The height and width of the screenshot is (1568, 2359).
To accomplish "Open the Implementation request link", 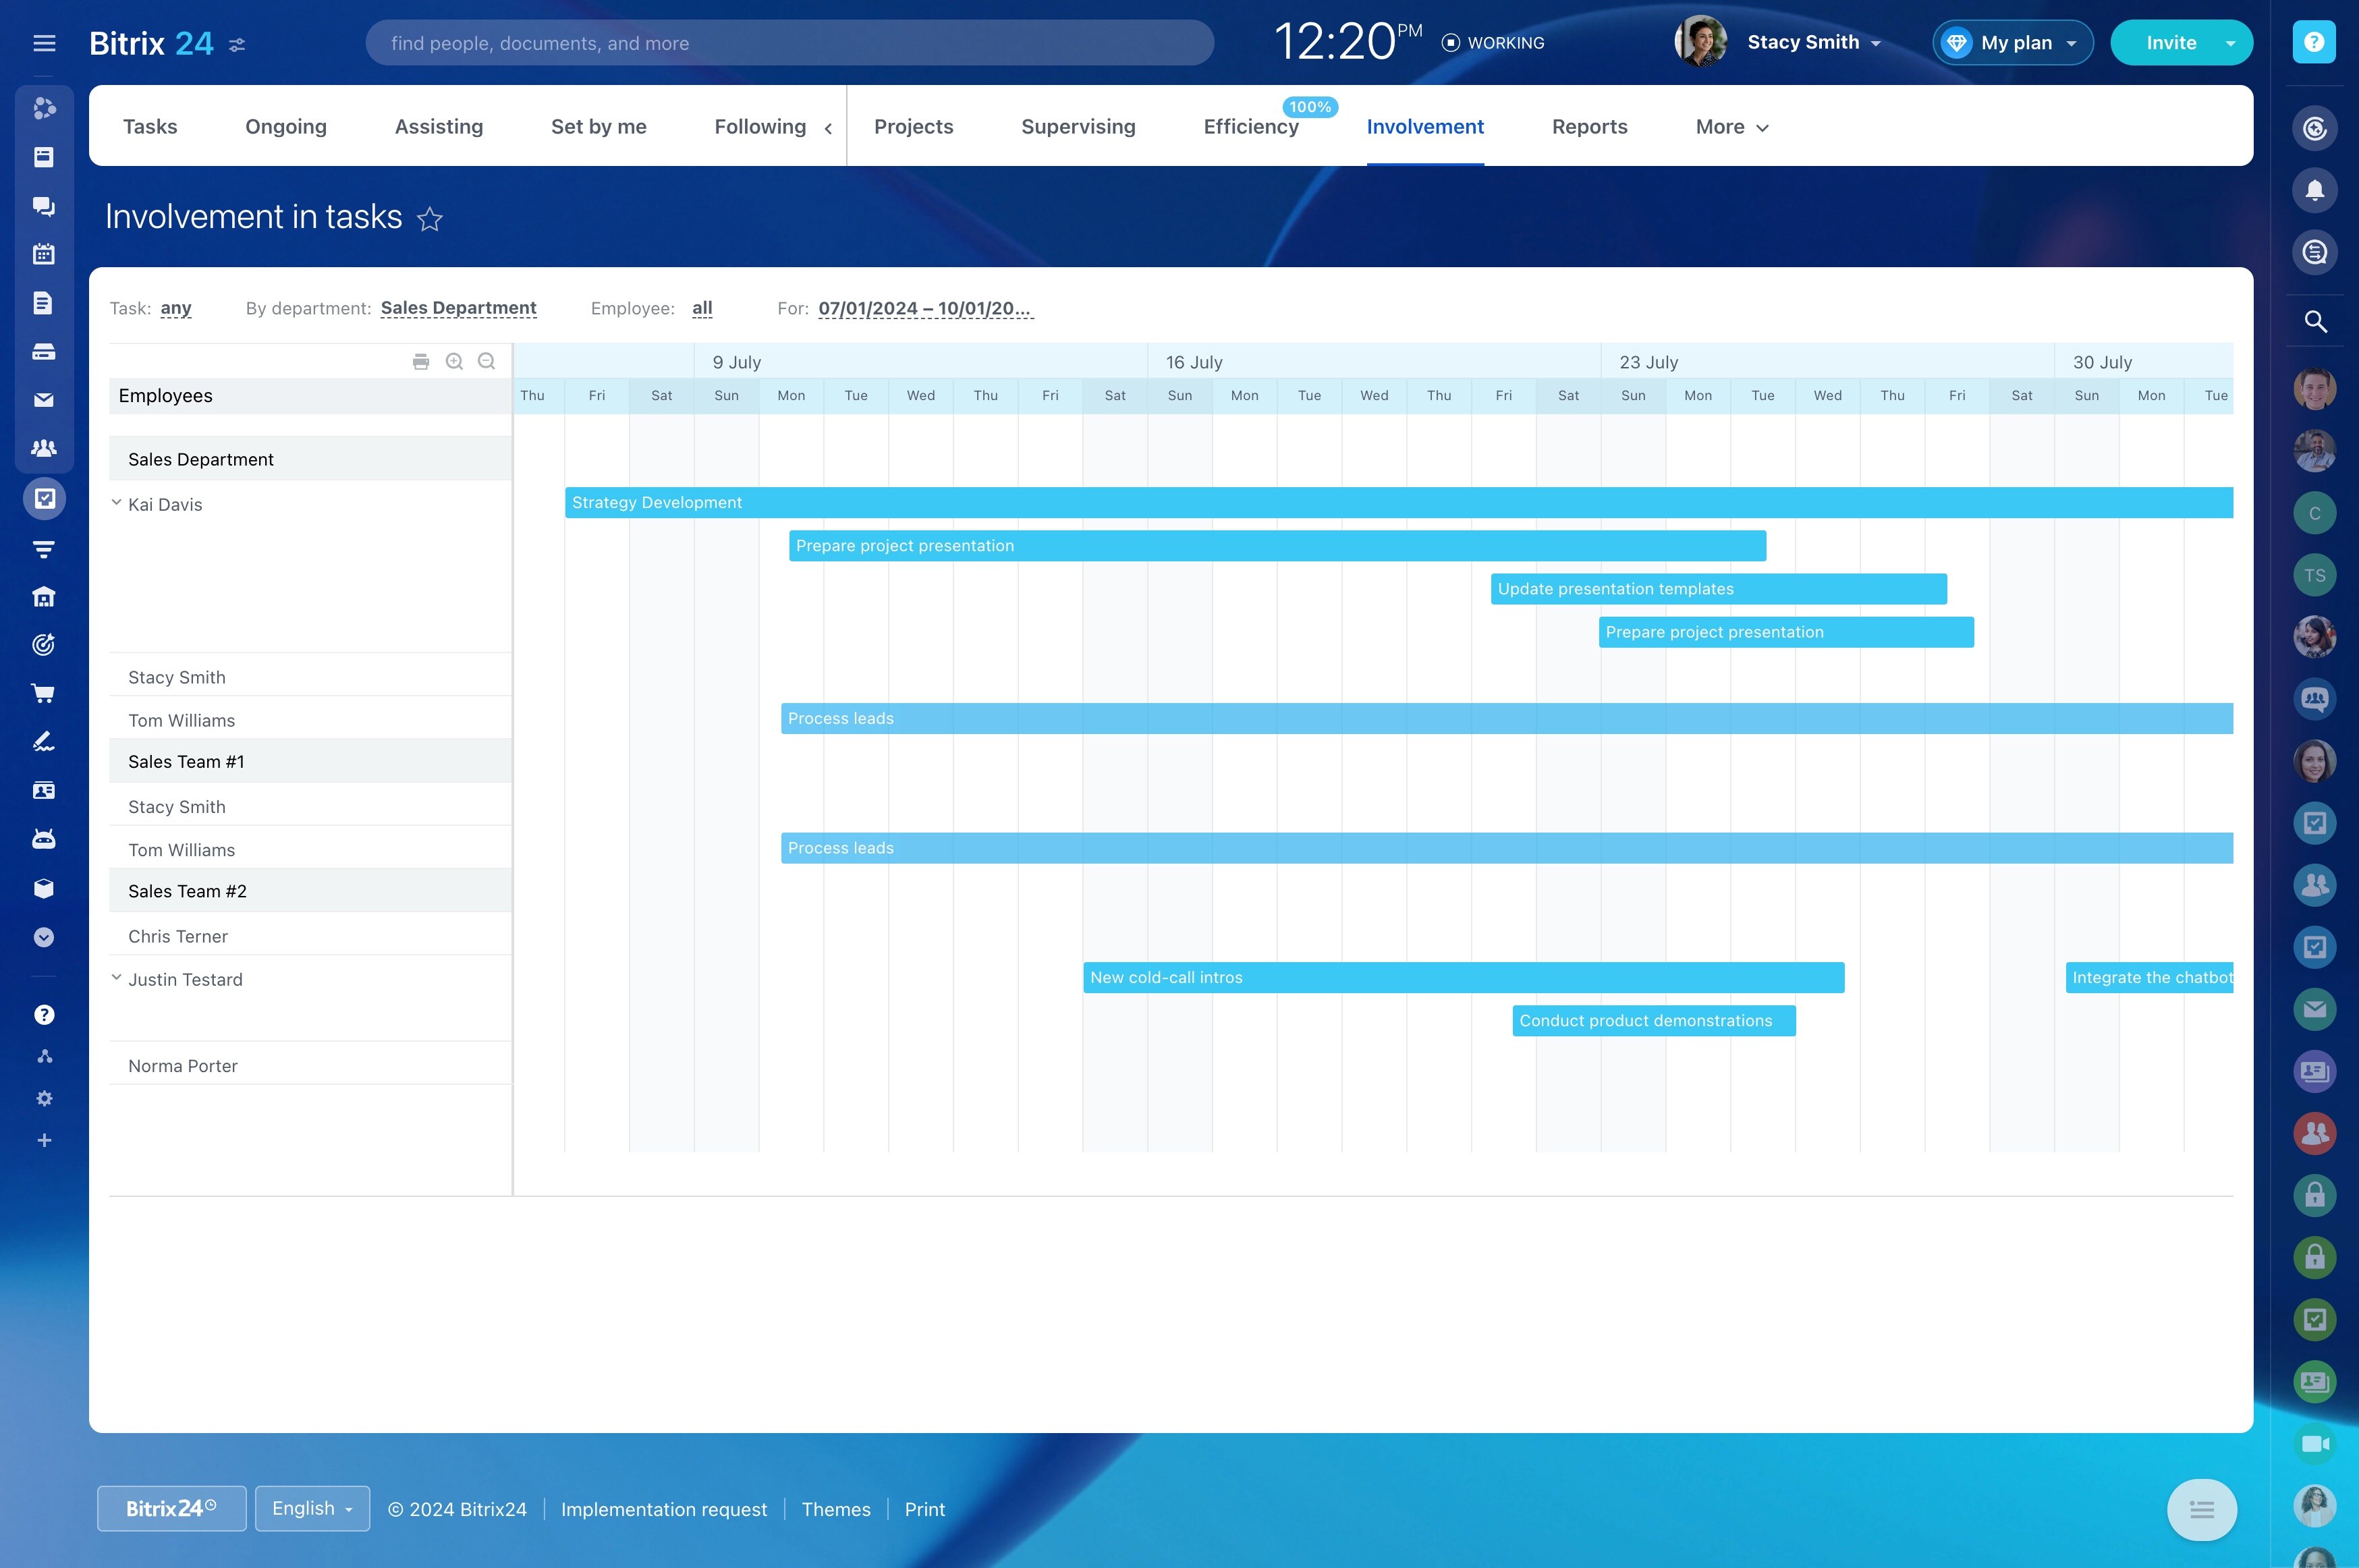I will (x=664, y=1509).
